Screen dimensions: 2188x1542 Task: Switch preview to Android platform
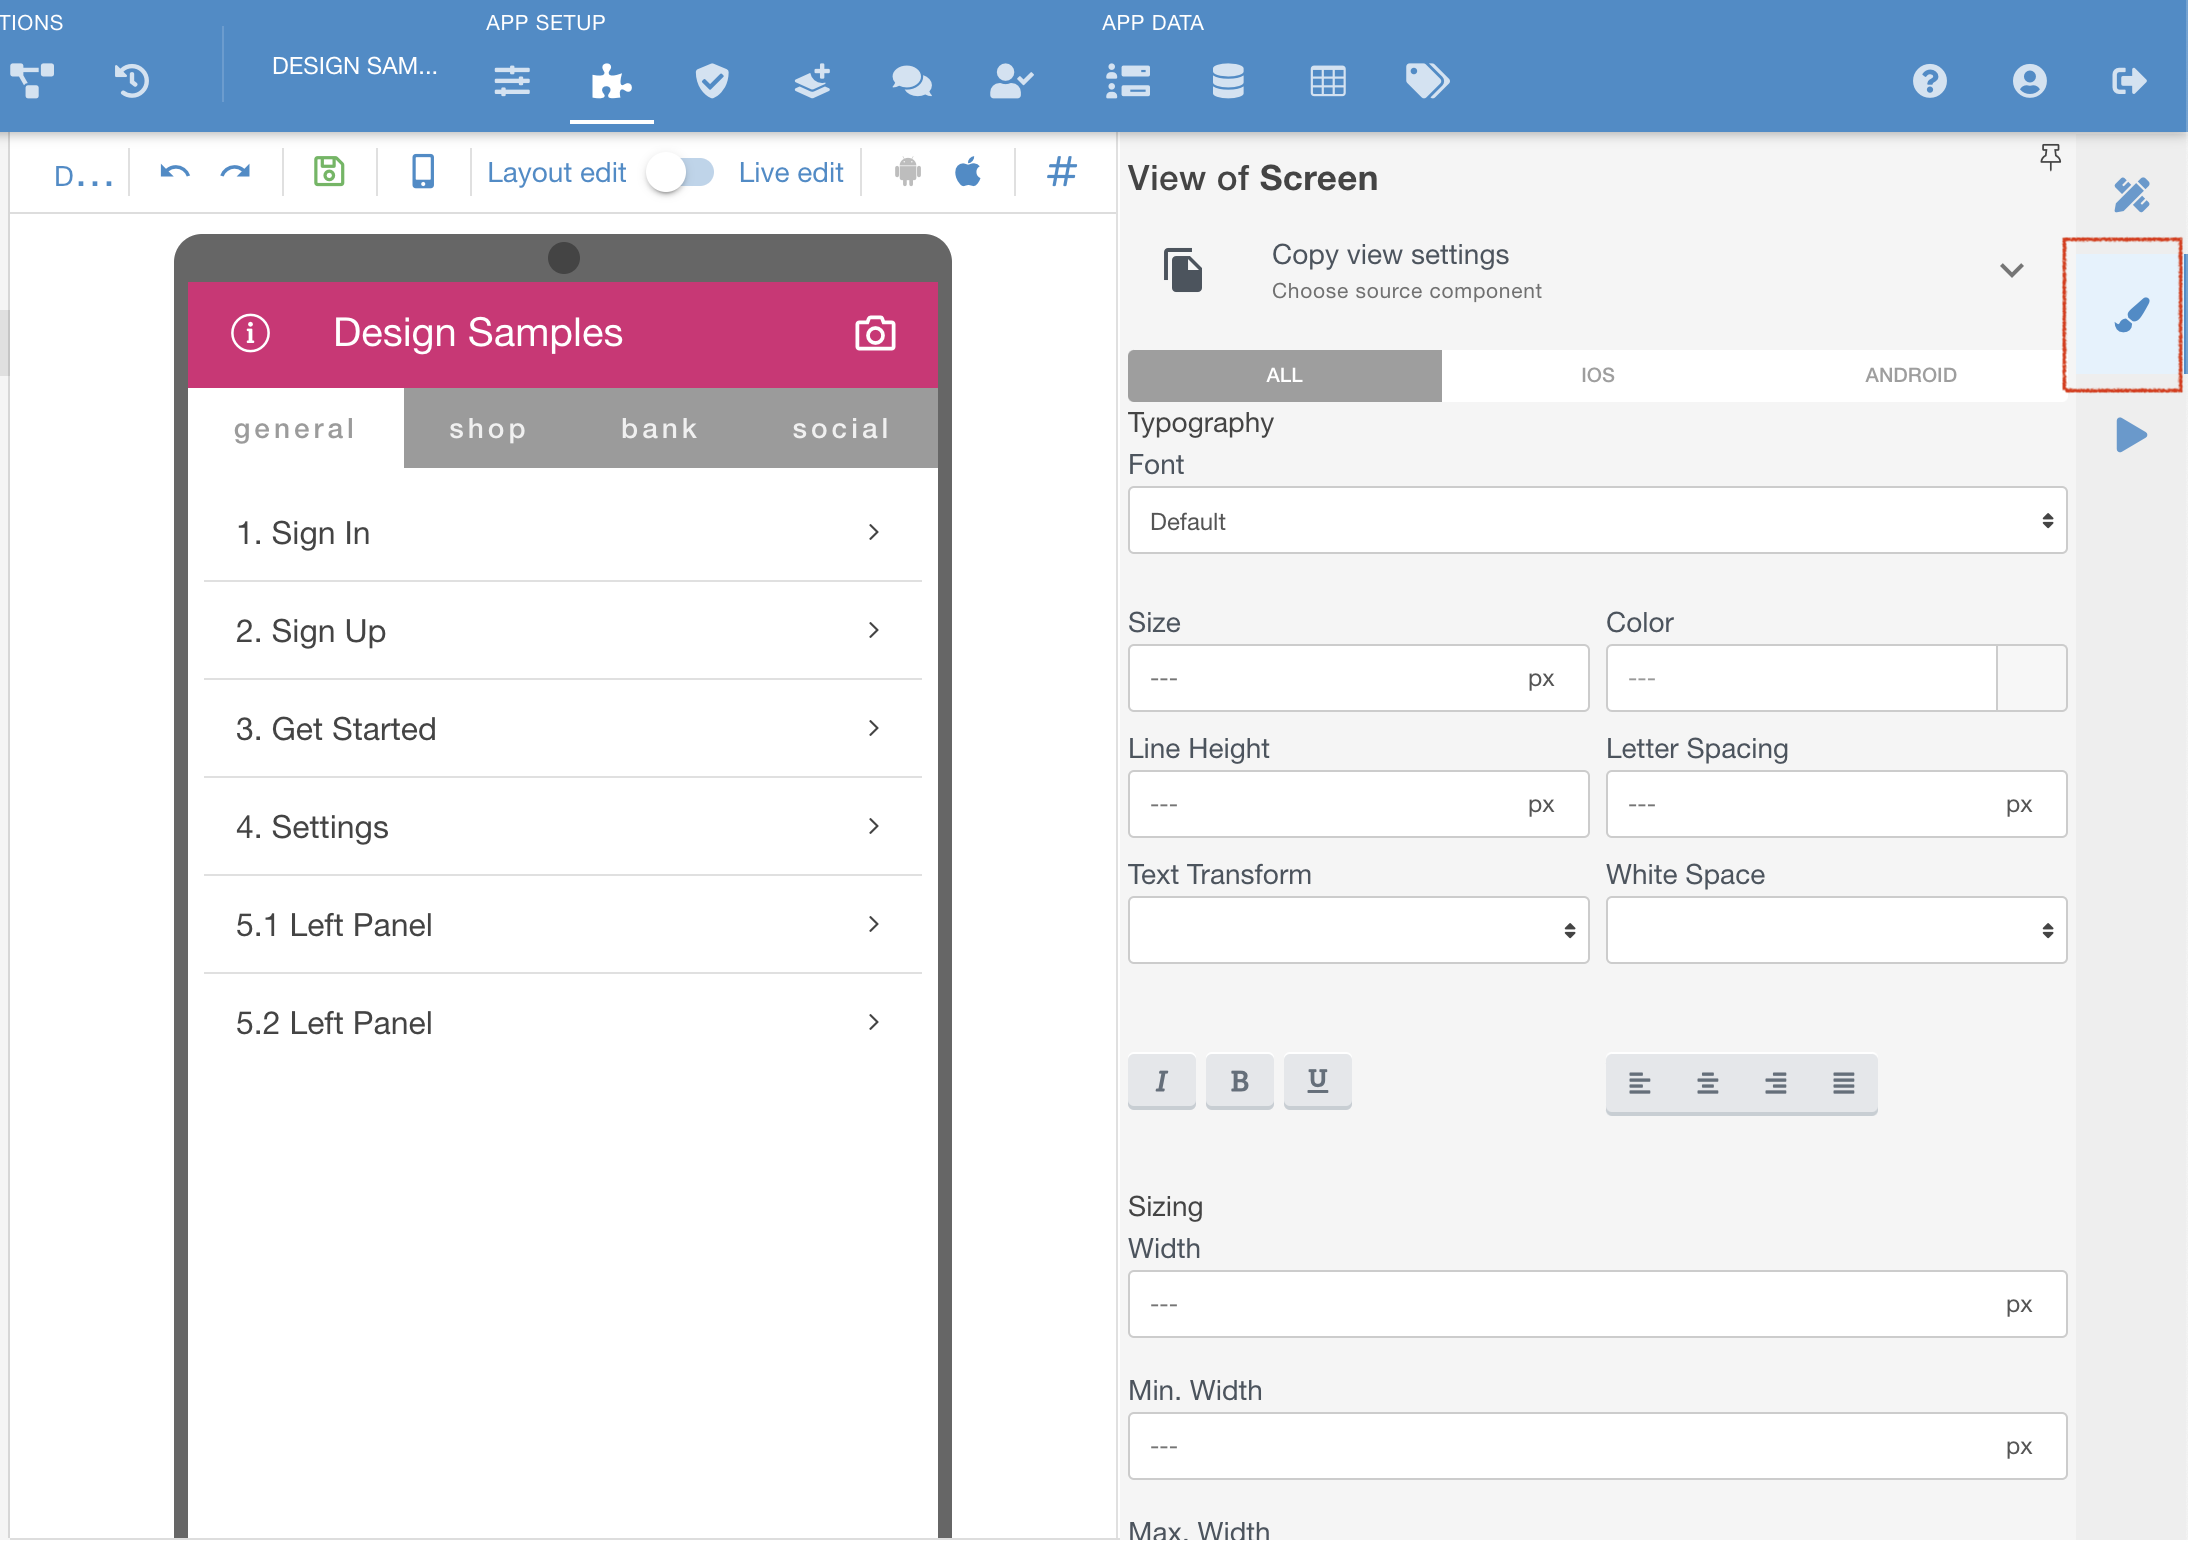pyautogui.click(x=908, y=172)
